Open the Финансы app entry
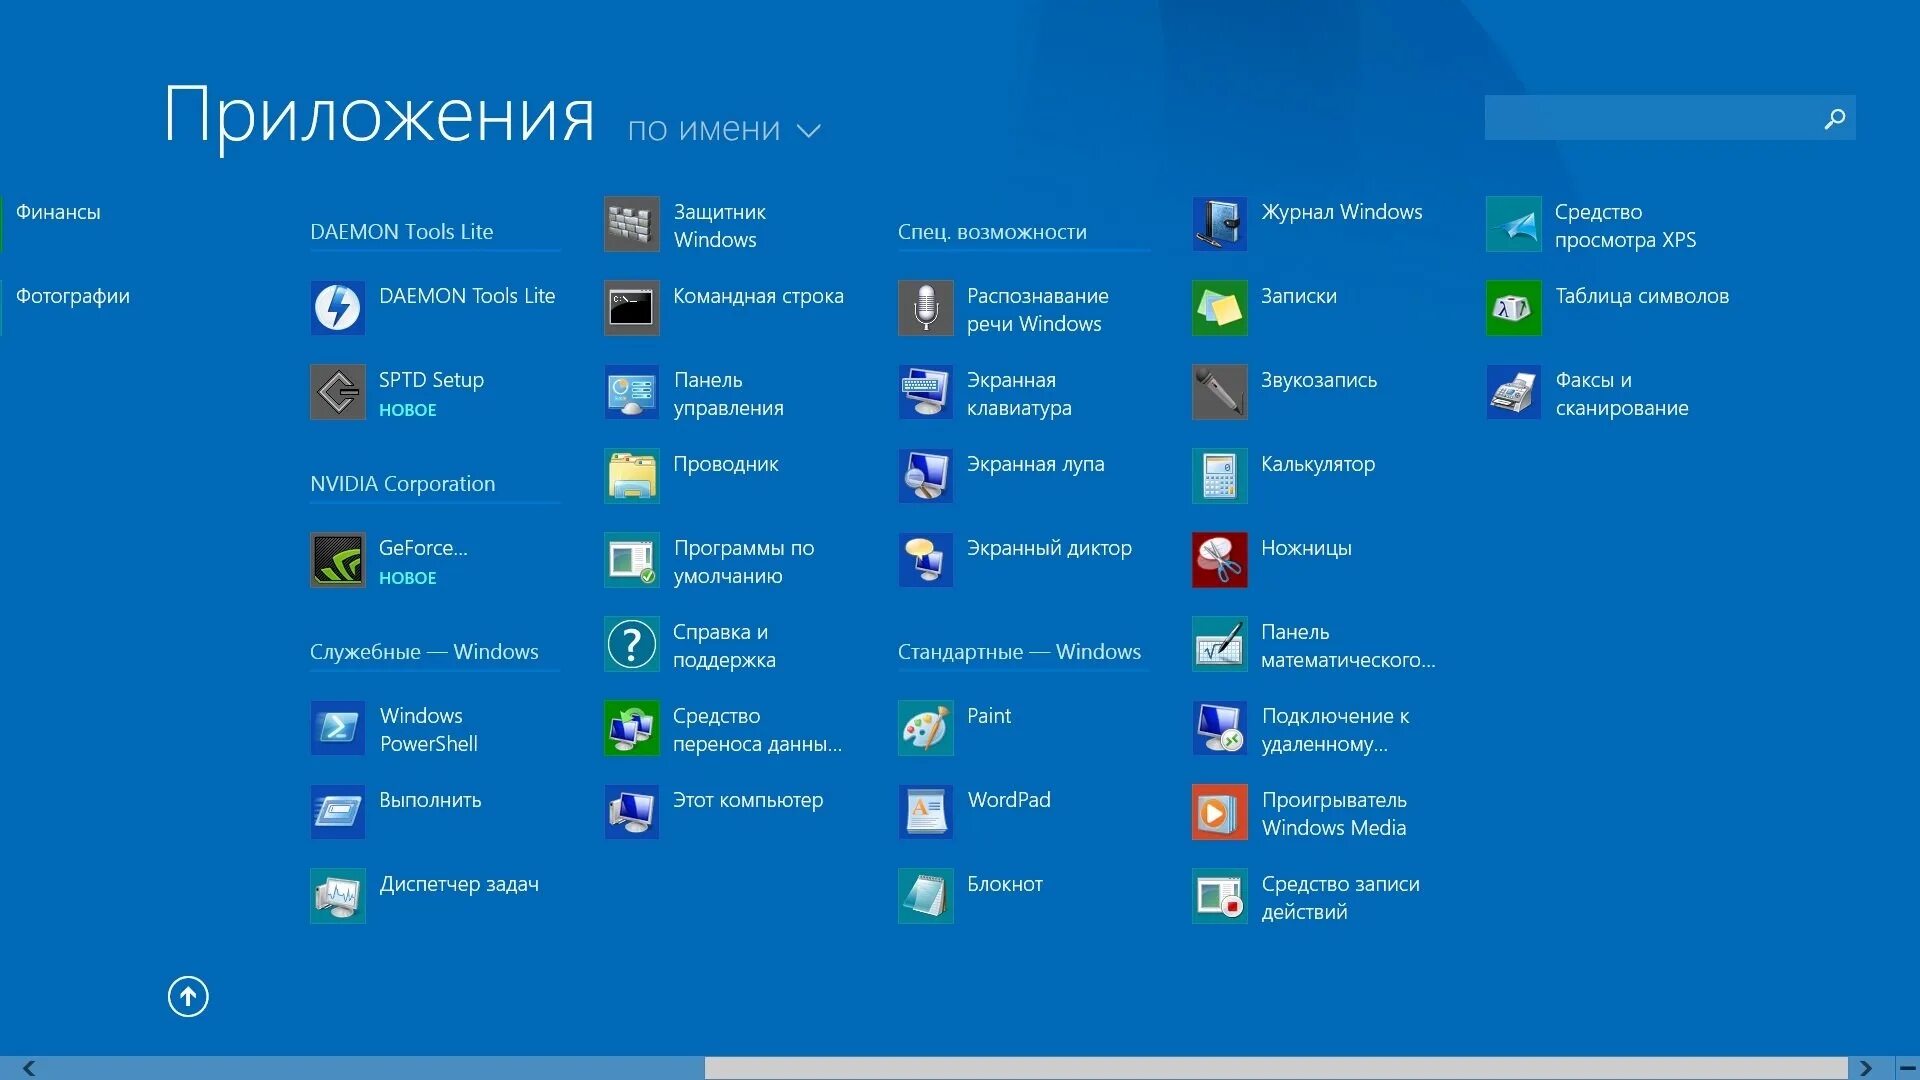1920x1080 pixels. pos(58,212)
